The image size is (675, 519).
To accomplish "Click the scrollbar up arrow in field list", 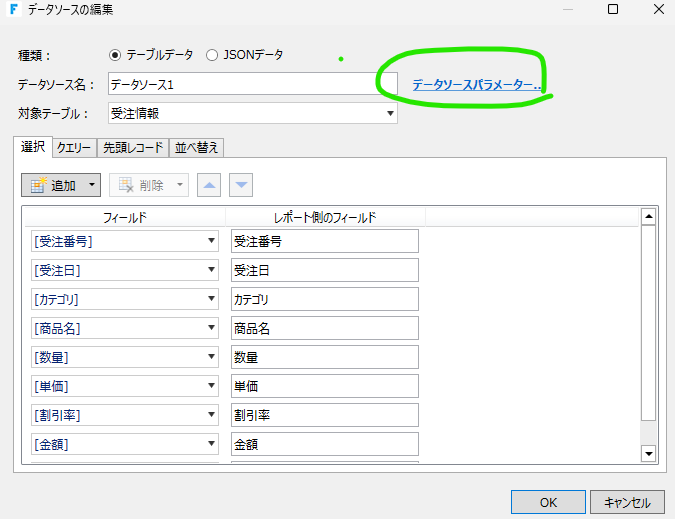I will [x=648, y=215].
